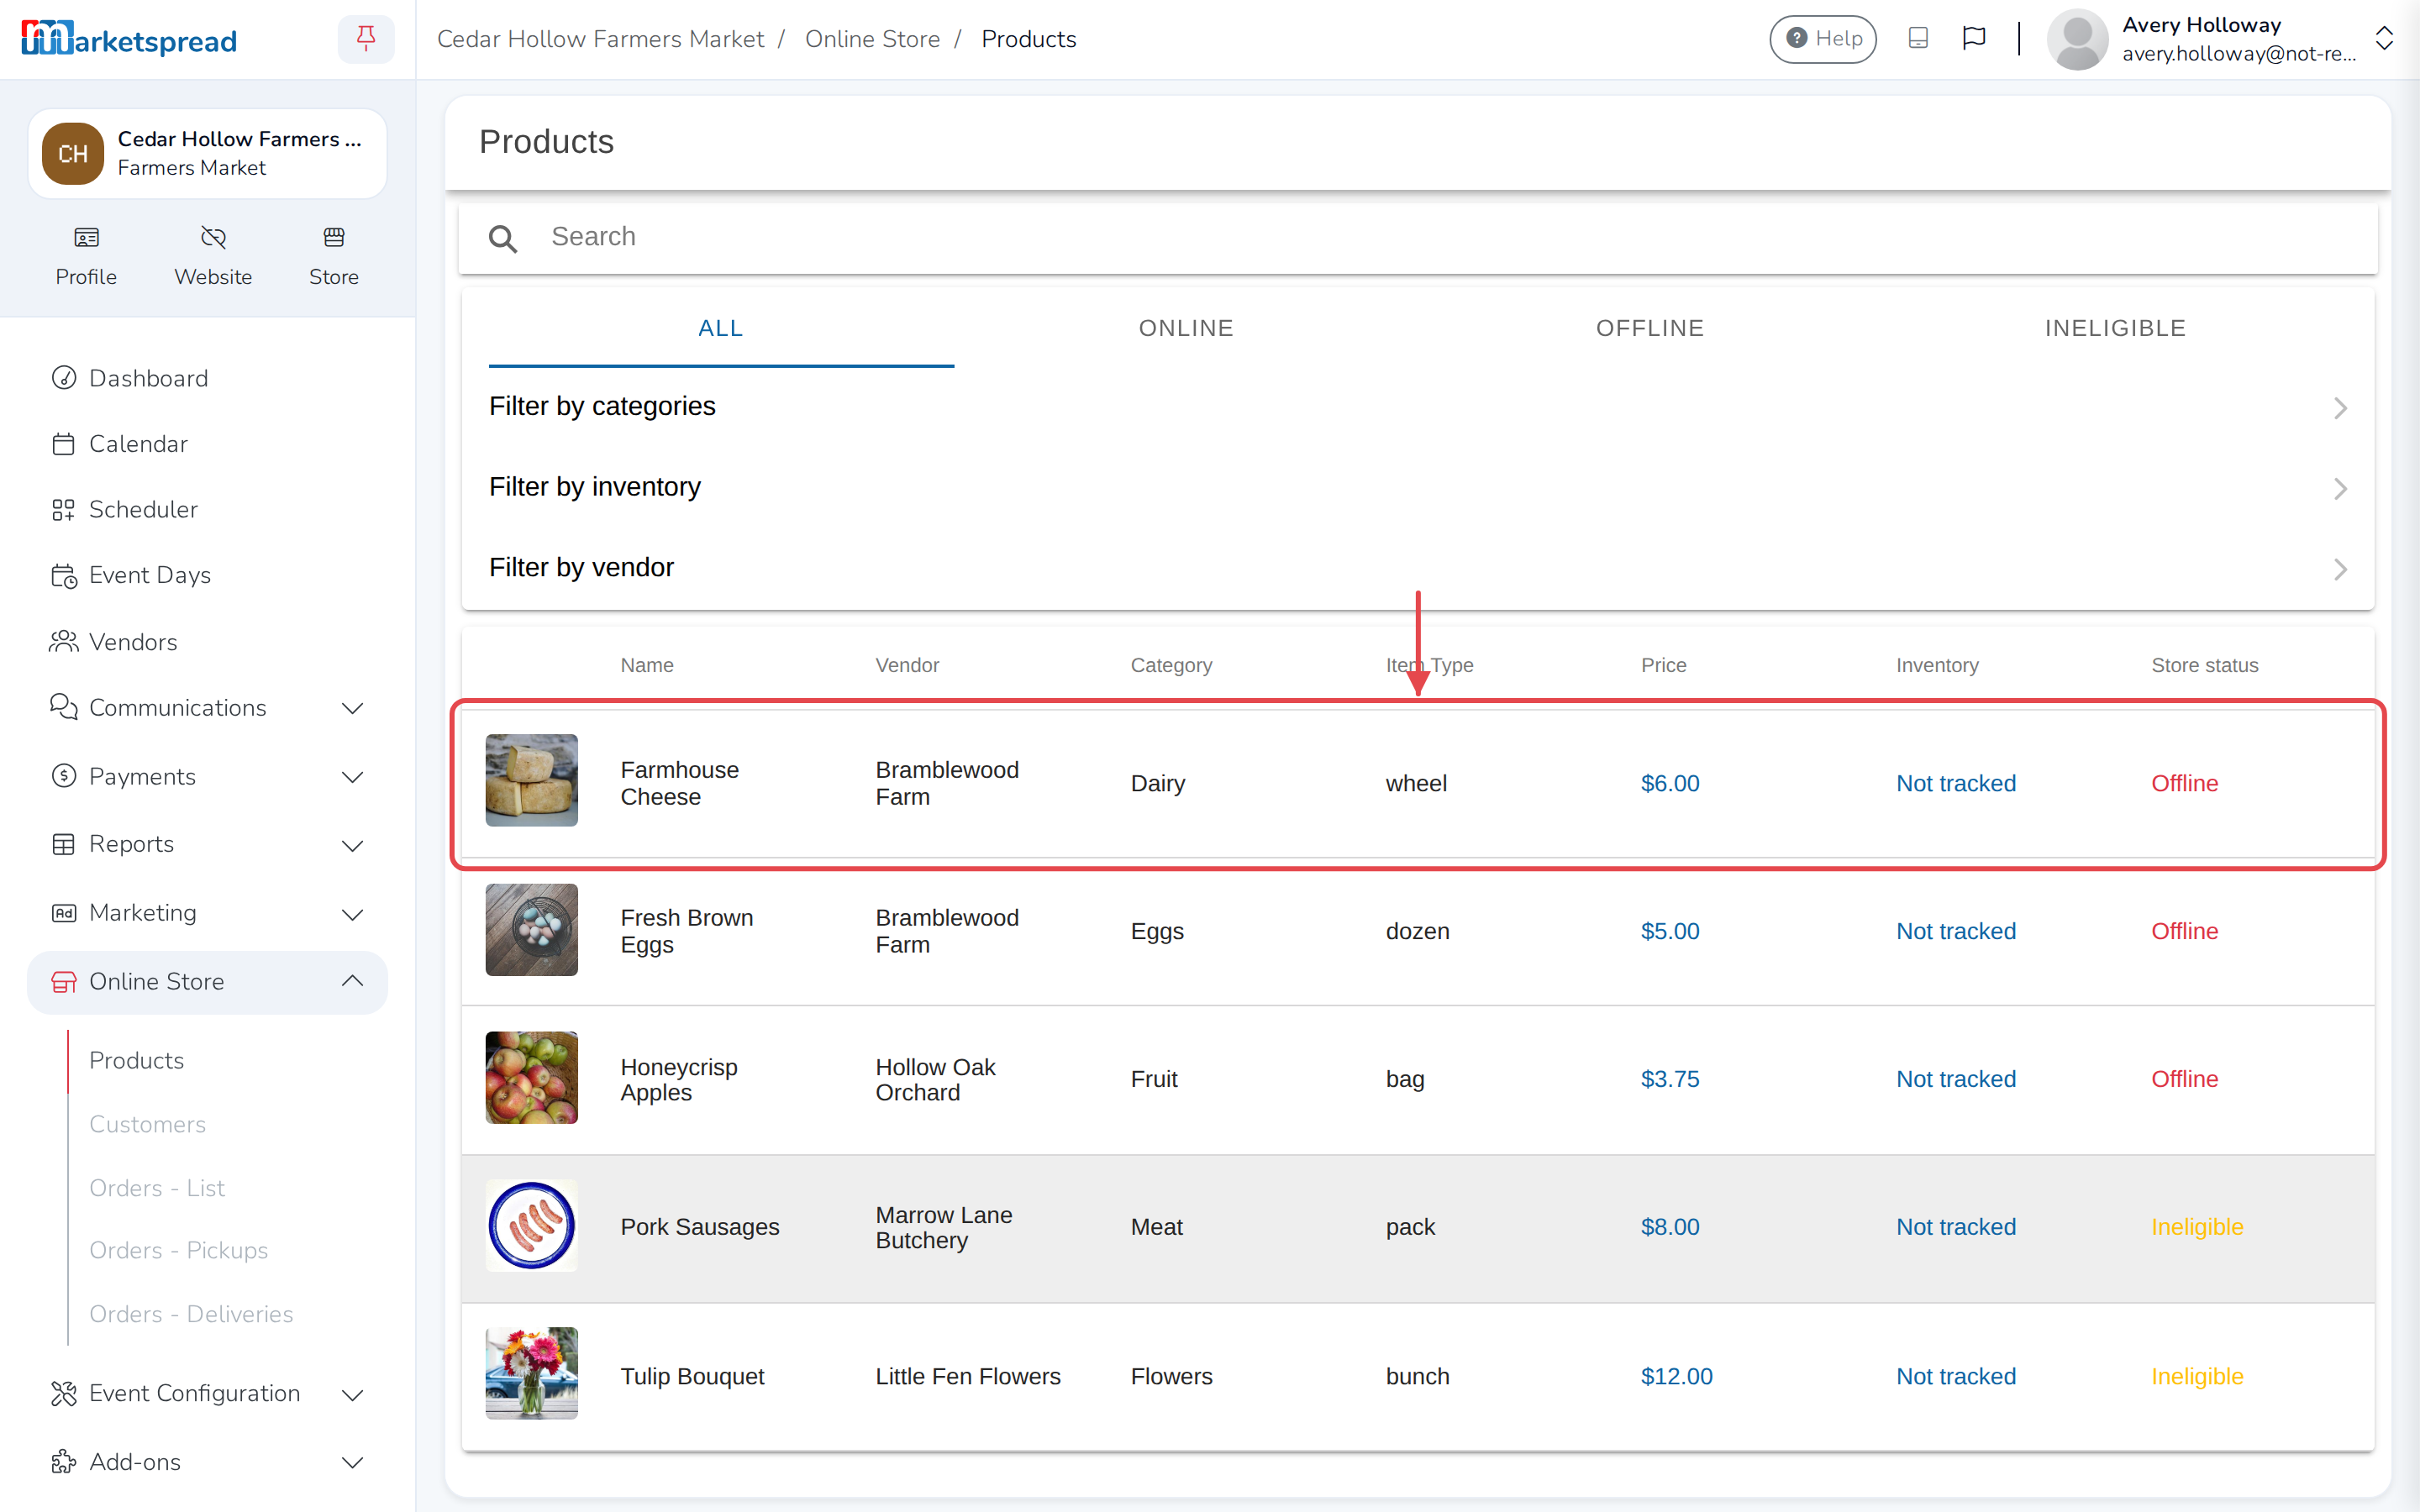The height and width of the screenshot is (1512, 2420).
Task: Open Orders - Deliveries submenu item
Action: click(x=191, y=1314)
